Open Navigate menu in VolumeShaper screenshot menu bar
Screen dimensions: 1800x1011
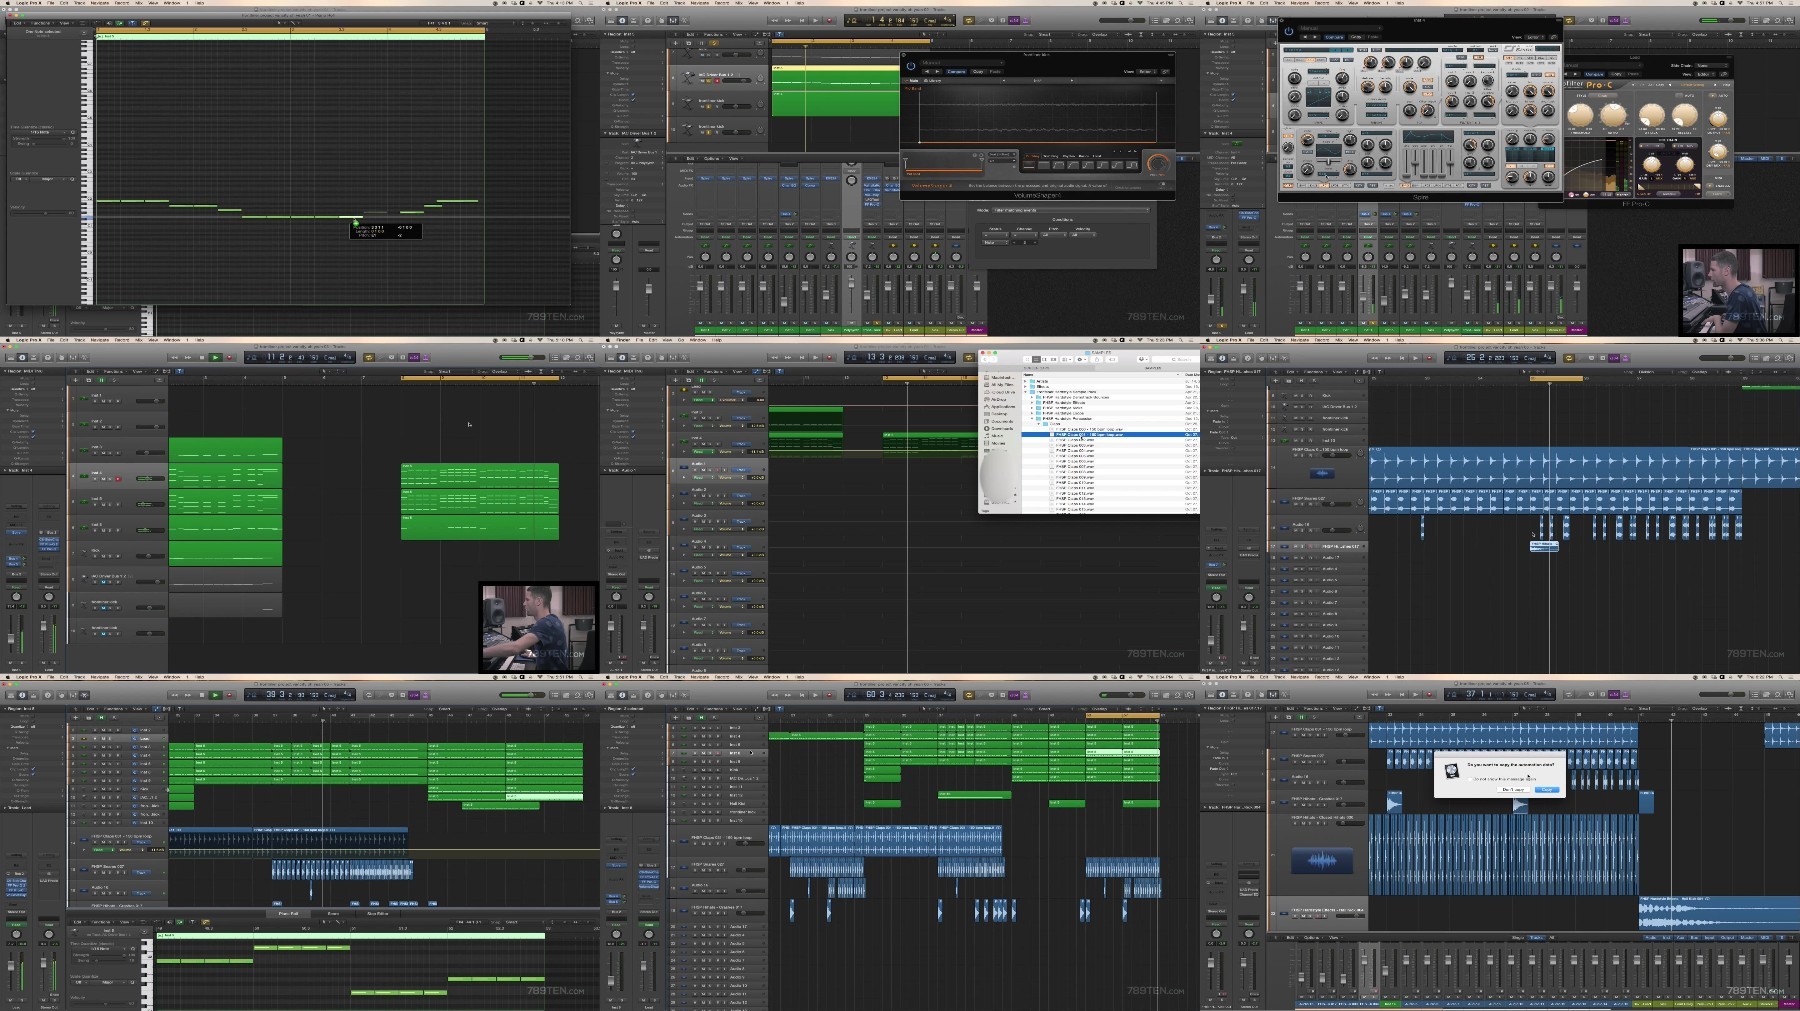700,3
